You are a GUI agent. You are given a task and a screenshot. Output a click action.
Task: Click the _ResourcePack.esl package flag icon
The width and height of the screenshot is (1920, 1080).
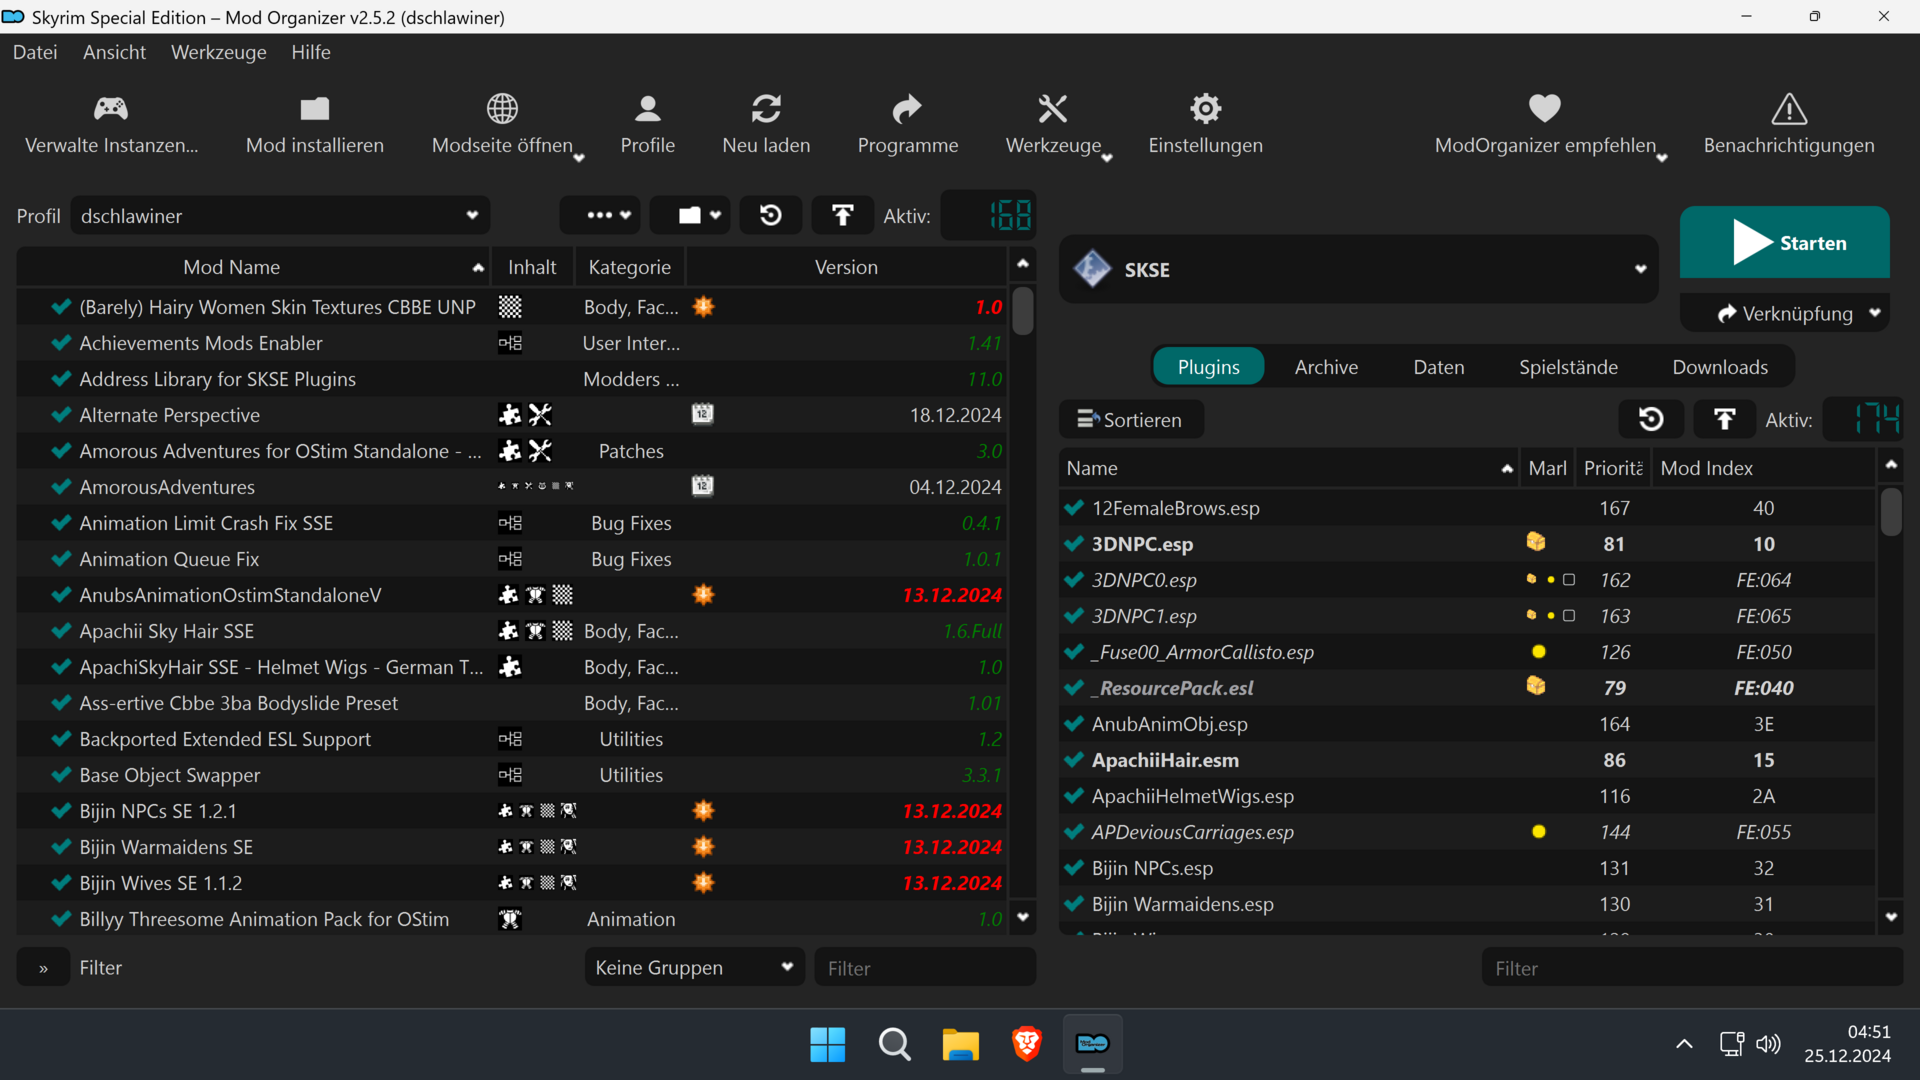(1536, 687)
